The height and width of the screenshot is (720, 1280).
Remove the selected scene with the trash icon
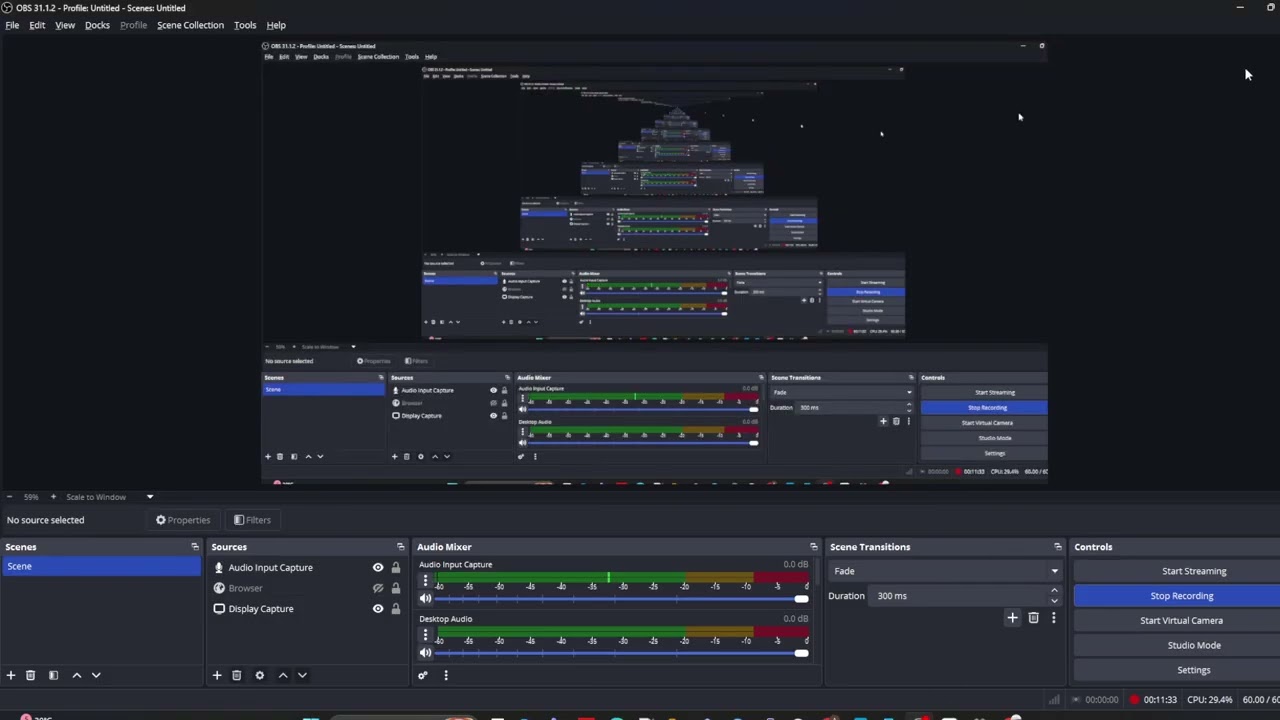pyautogui.click(x=30, y=675)
